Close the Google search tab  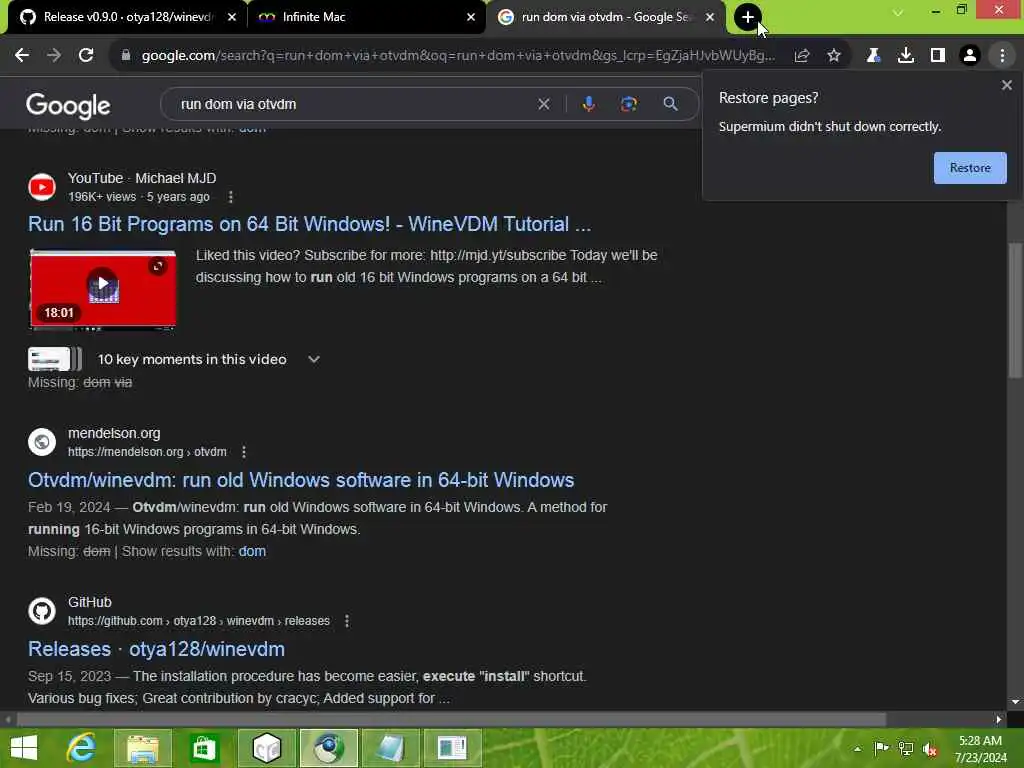pos(710,17)
